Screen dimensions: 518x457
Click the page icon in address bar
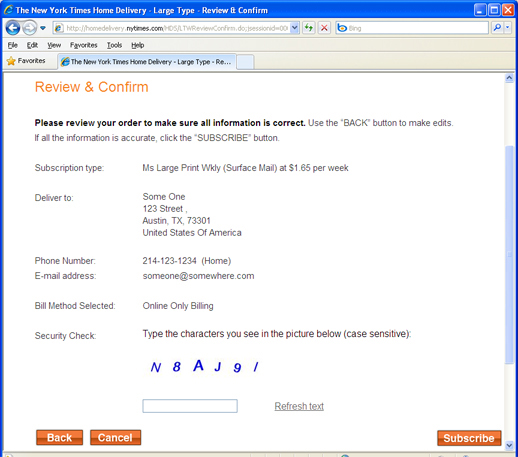59,28
